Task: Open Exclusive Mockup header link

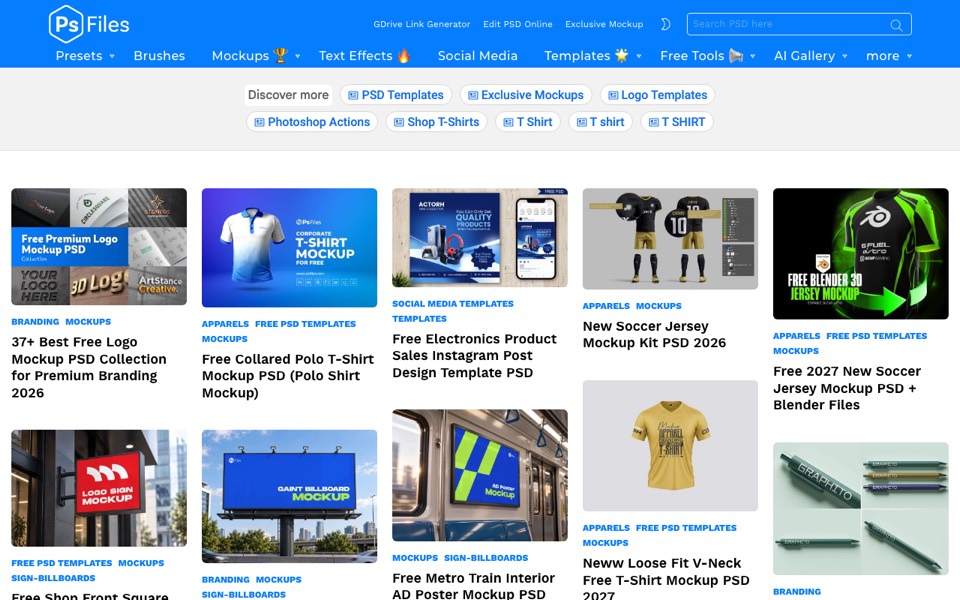Action: tap(604, 24)
